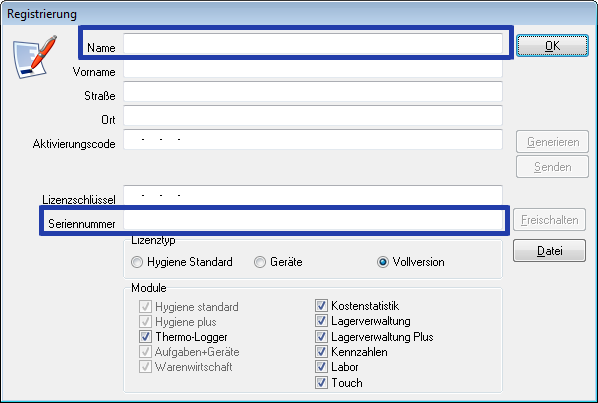Select the Geräte license type

point(260,262)
